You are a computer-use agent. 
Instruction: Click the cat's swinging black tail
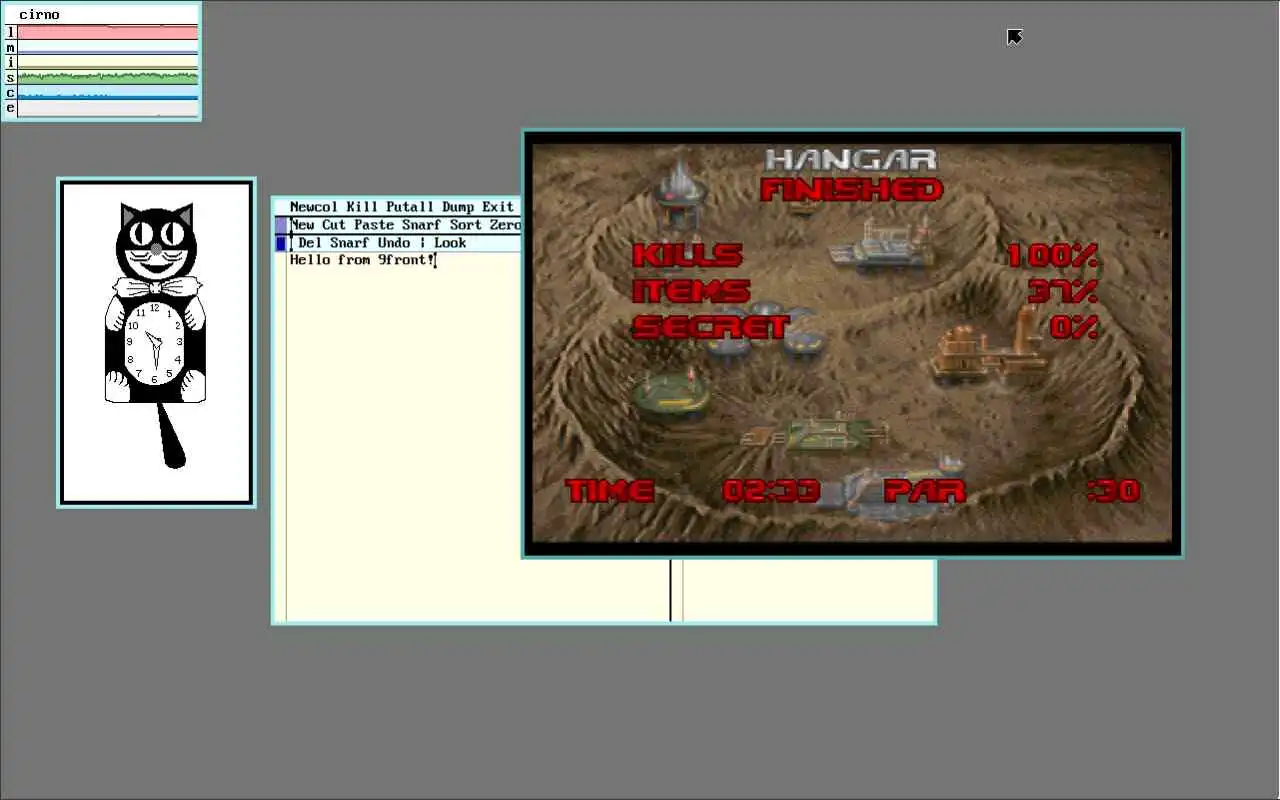(x=171, y=434)
